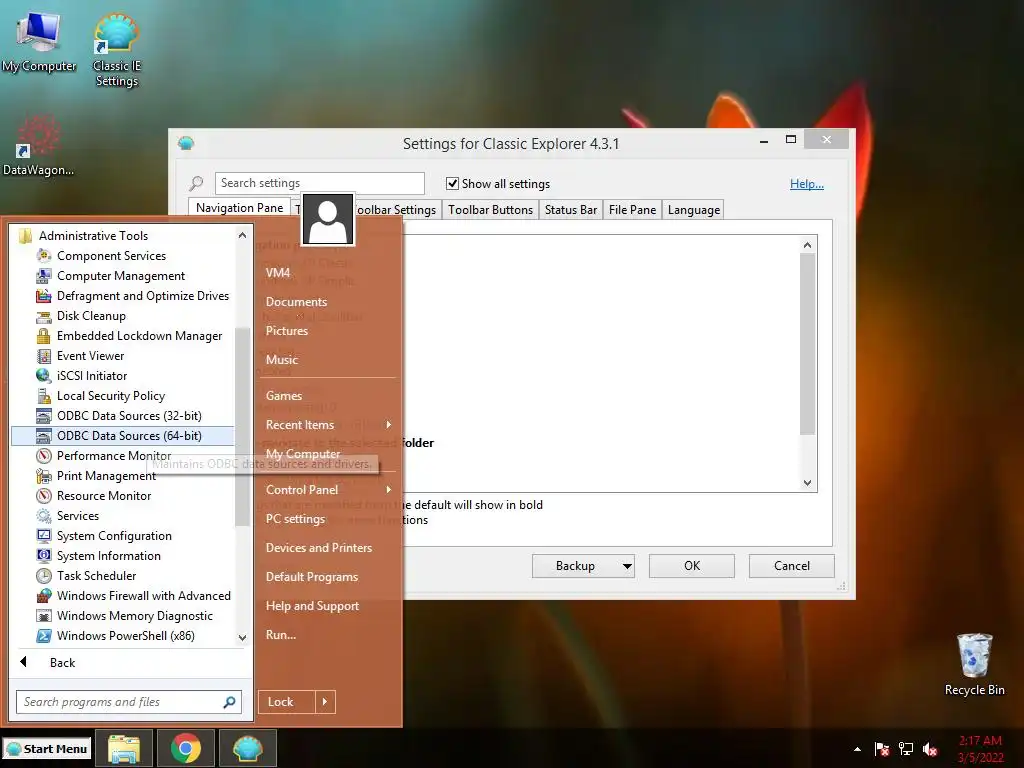The width and height of the screenshot is (1024, 768).
Task: Switch to Toolbar Settings tab
Action: point(396,210)
